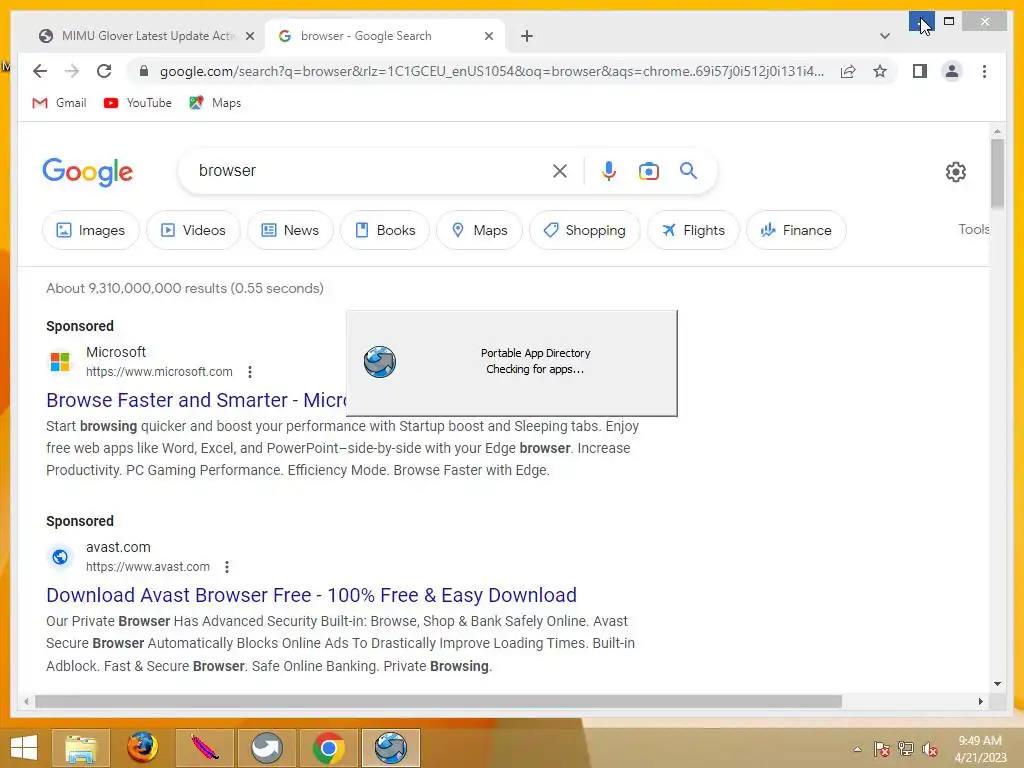Viewport: 1024px width, 768px height.
Task: Search by image with camera icon
Action: click(648, 171)
